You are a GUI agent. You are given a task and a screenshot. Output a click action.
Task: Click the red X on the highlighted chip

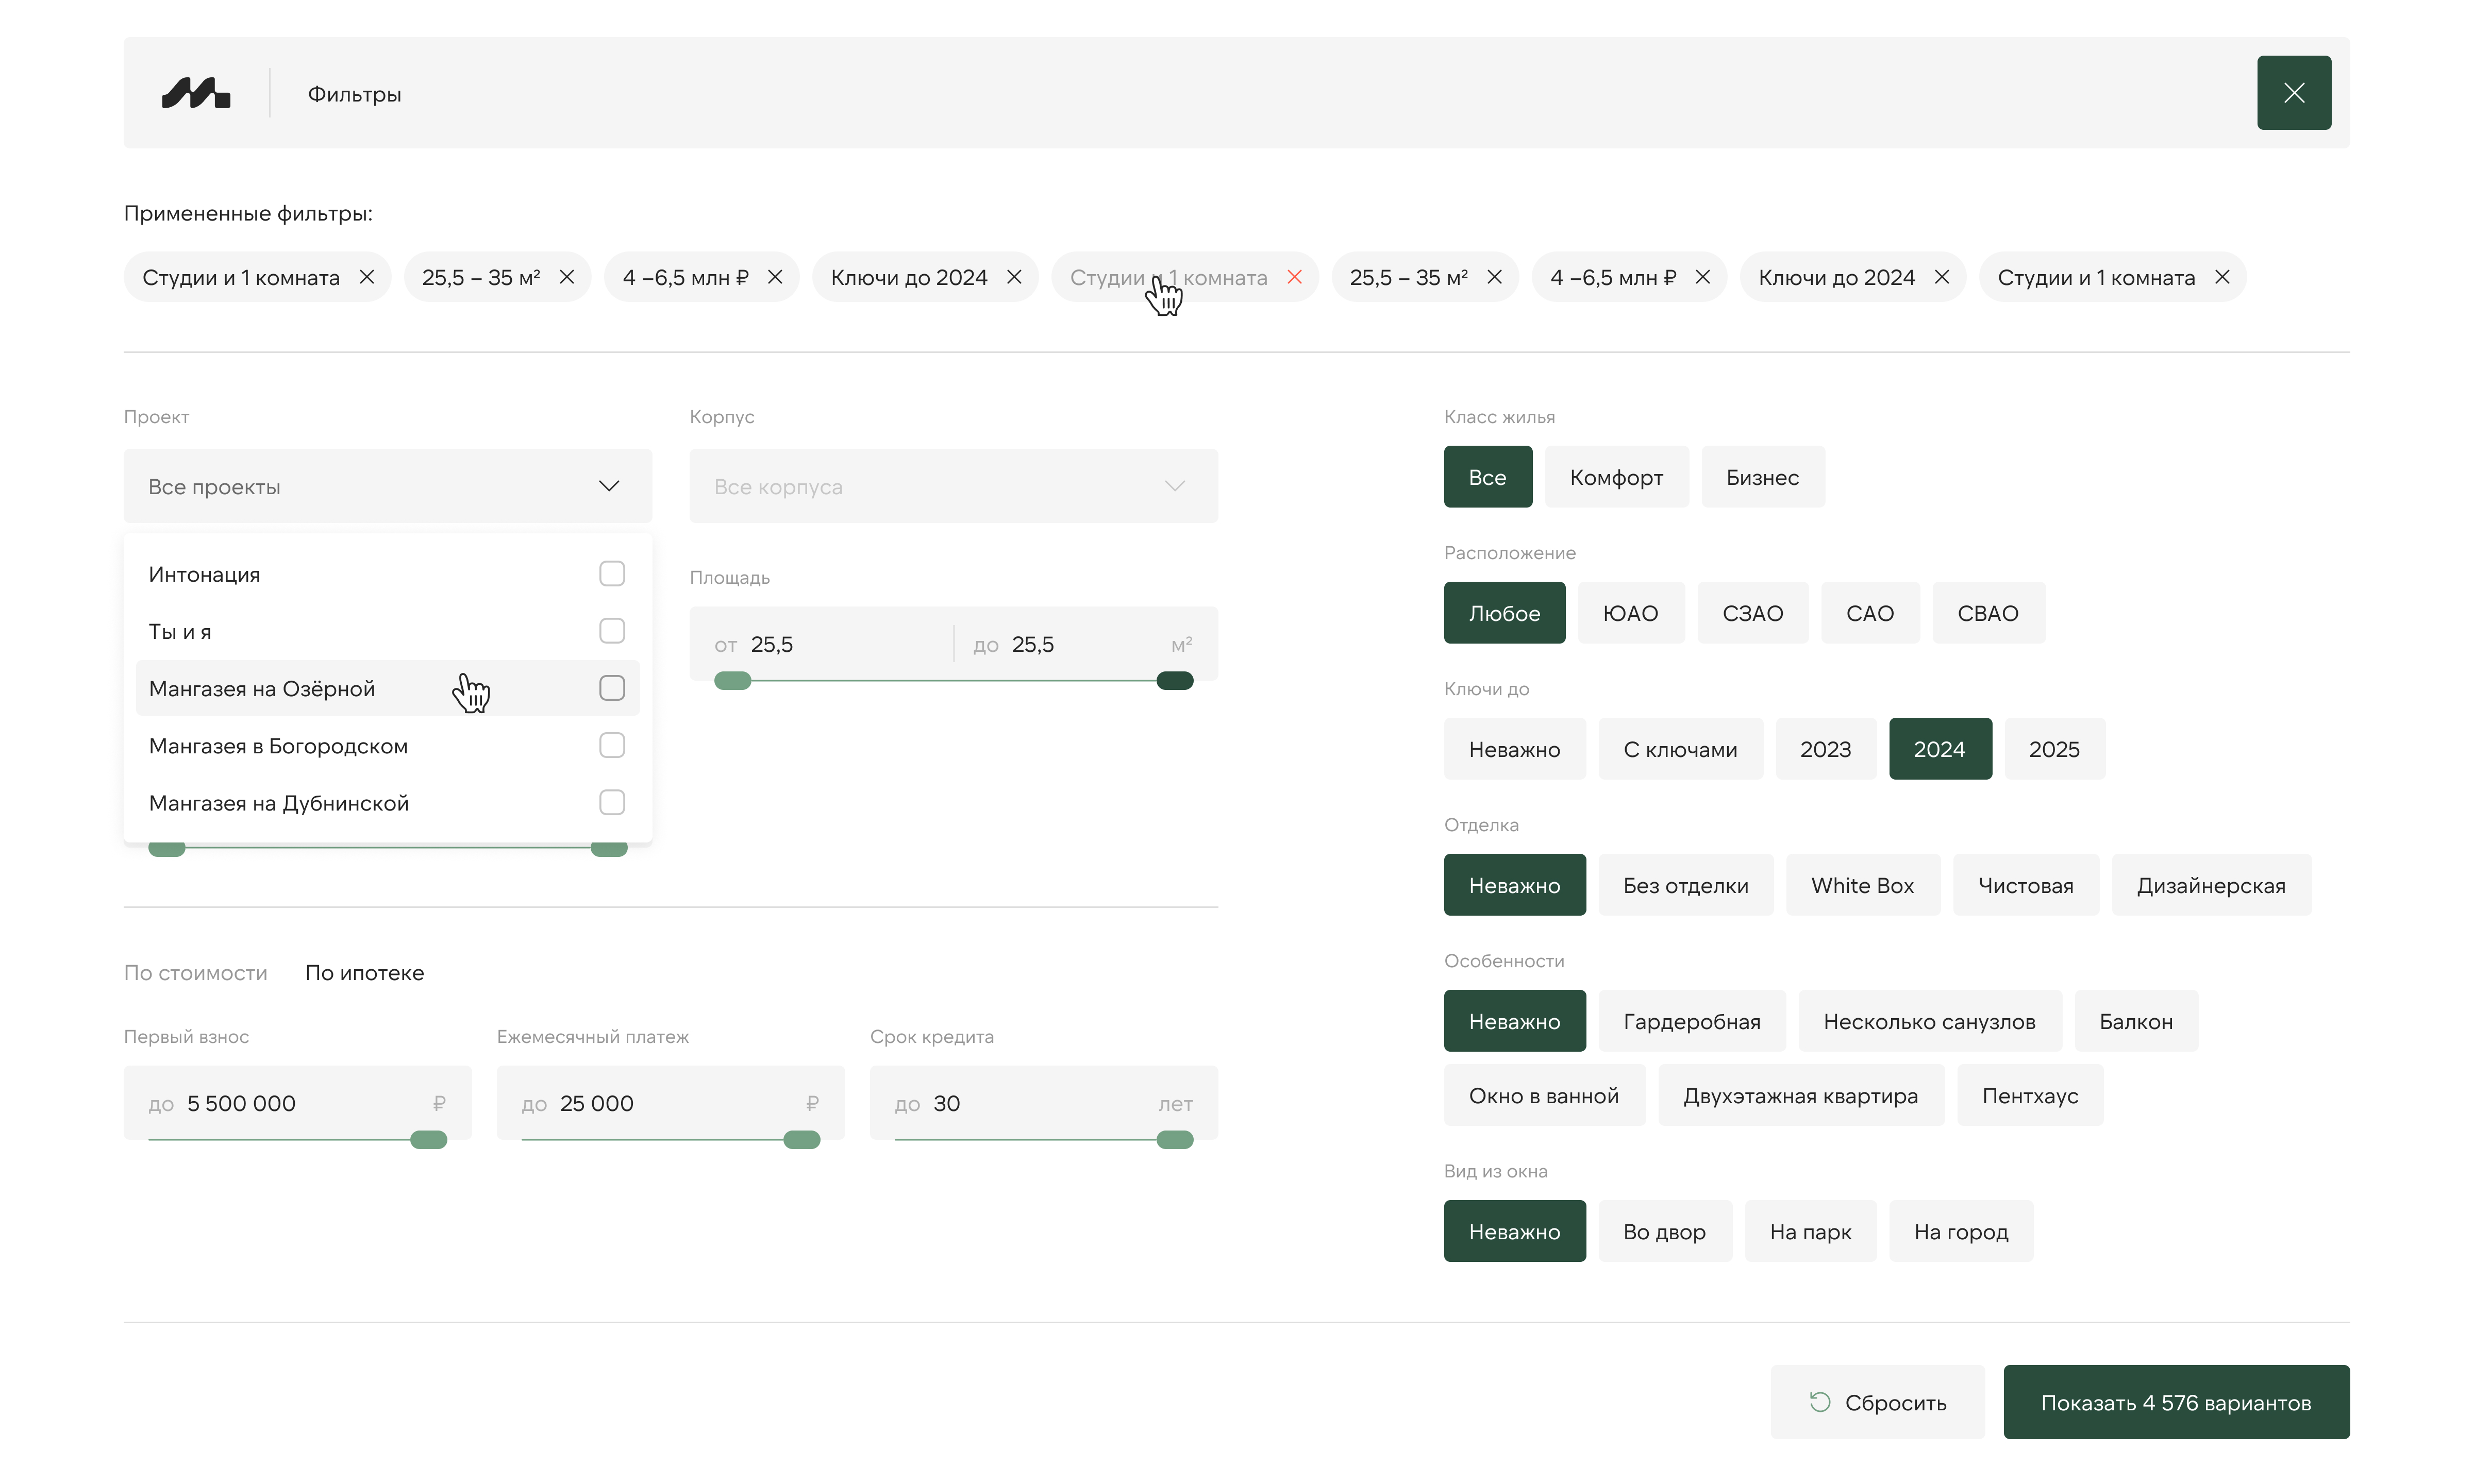(1294, 277)
